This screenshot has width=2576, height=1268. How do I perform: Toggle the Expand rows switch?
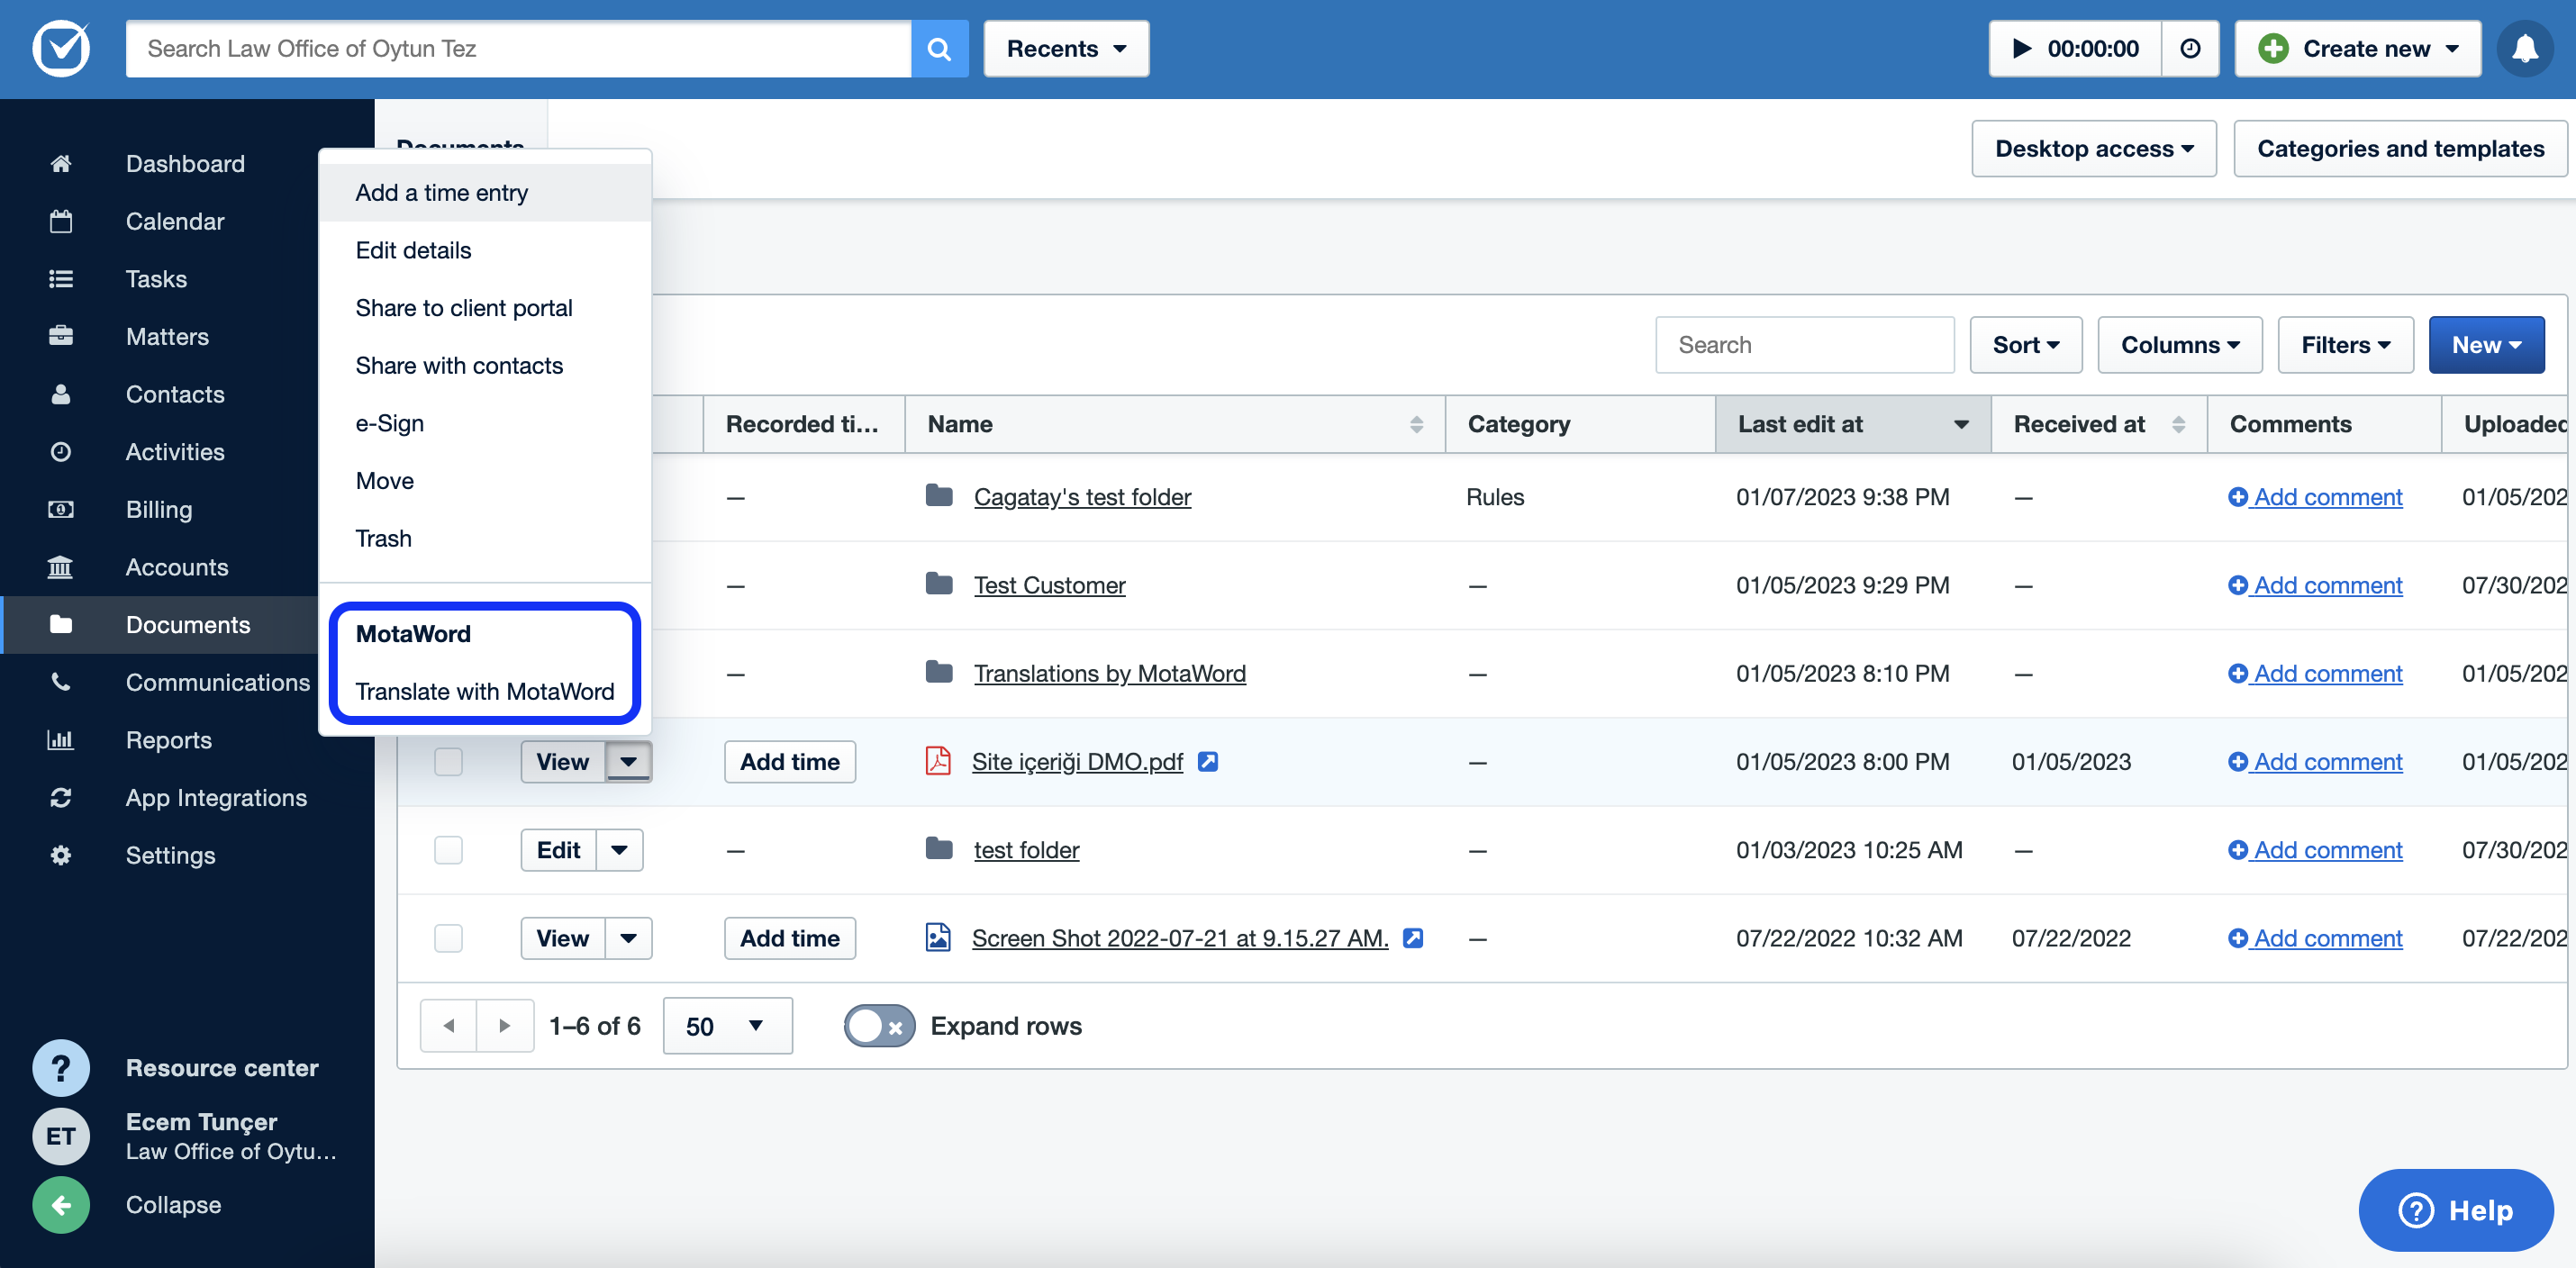pos(878,1026)
